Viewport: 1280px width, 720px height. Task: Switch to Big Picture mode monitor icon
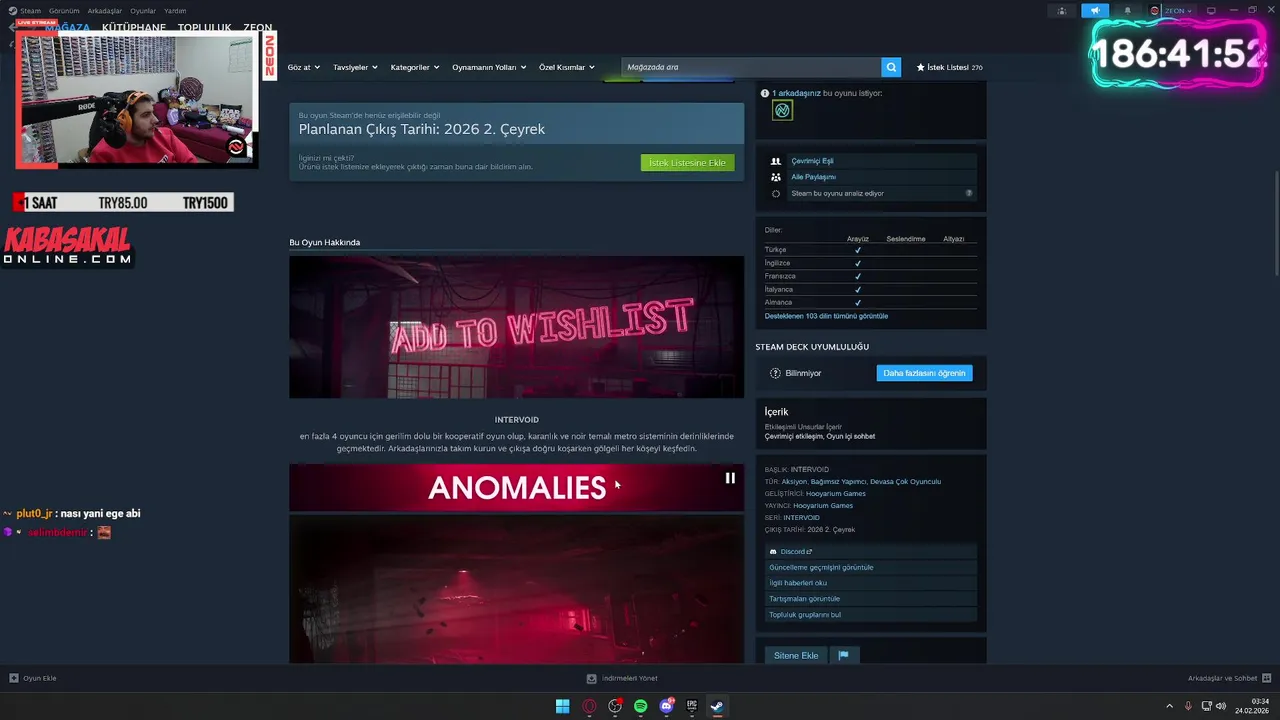pyautogui.click(x=1211, y=11)
